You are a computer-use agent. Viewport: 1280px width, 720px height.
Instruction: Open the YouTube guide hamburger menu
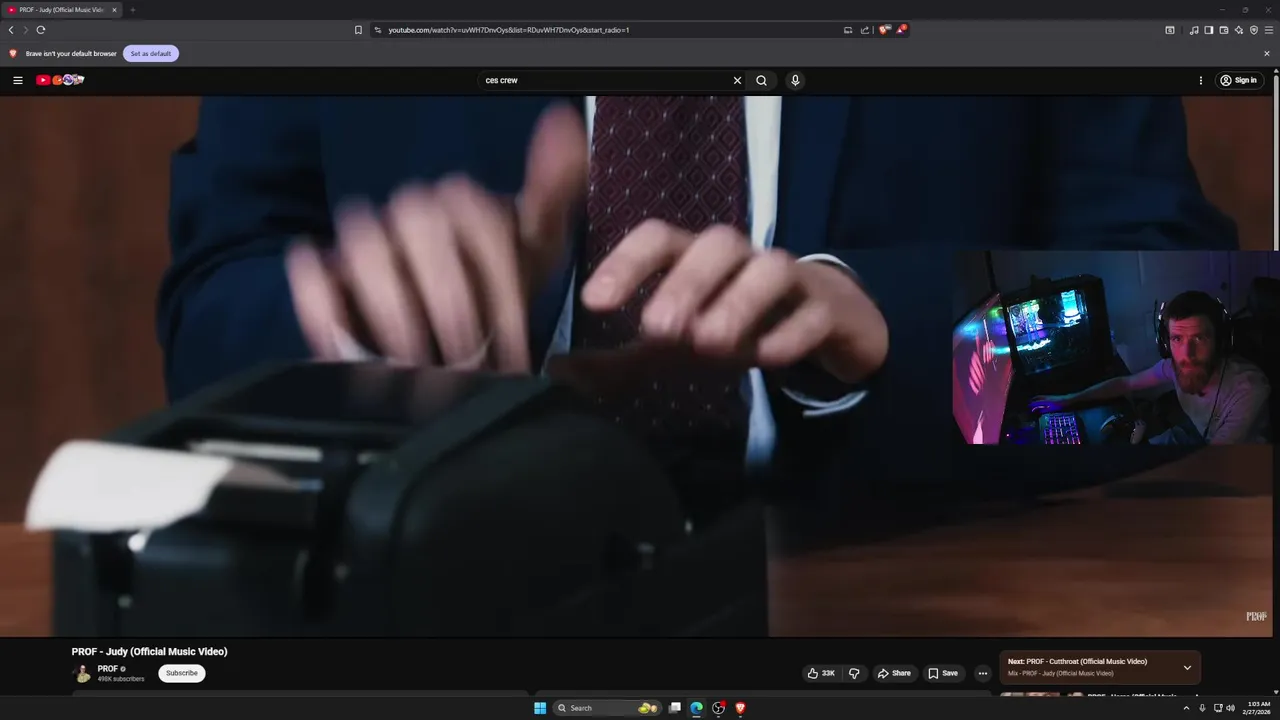[x=17, y=80]
